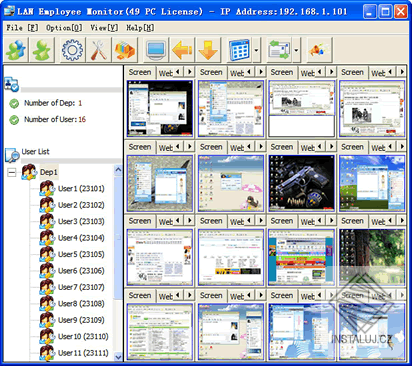Click the megaphone broadcast toolbar icon

pyautogui.click(x=319, y=50)
